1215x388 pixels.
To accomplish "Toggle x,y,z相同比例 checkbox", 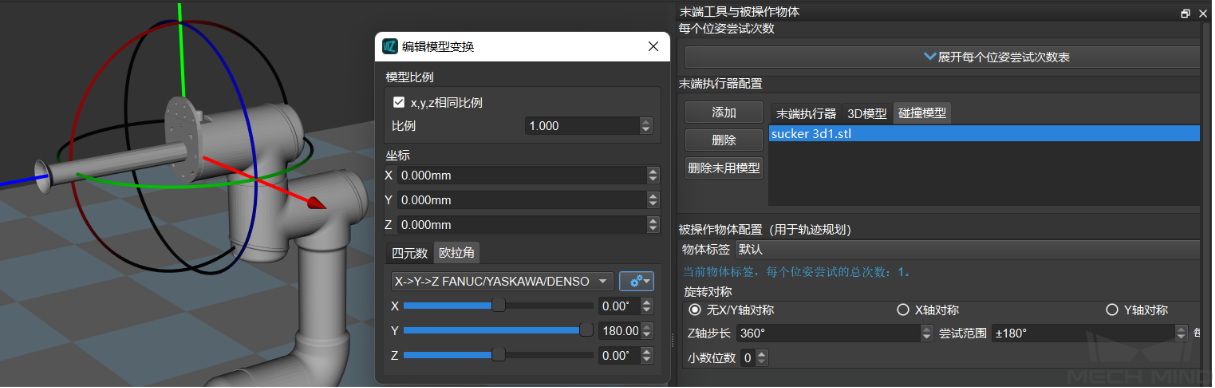I will [x=399, y=102].
